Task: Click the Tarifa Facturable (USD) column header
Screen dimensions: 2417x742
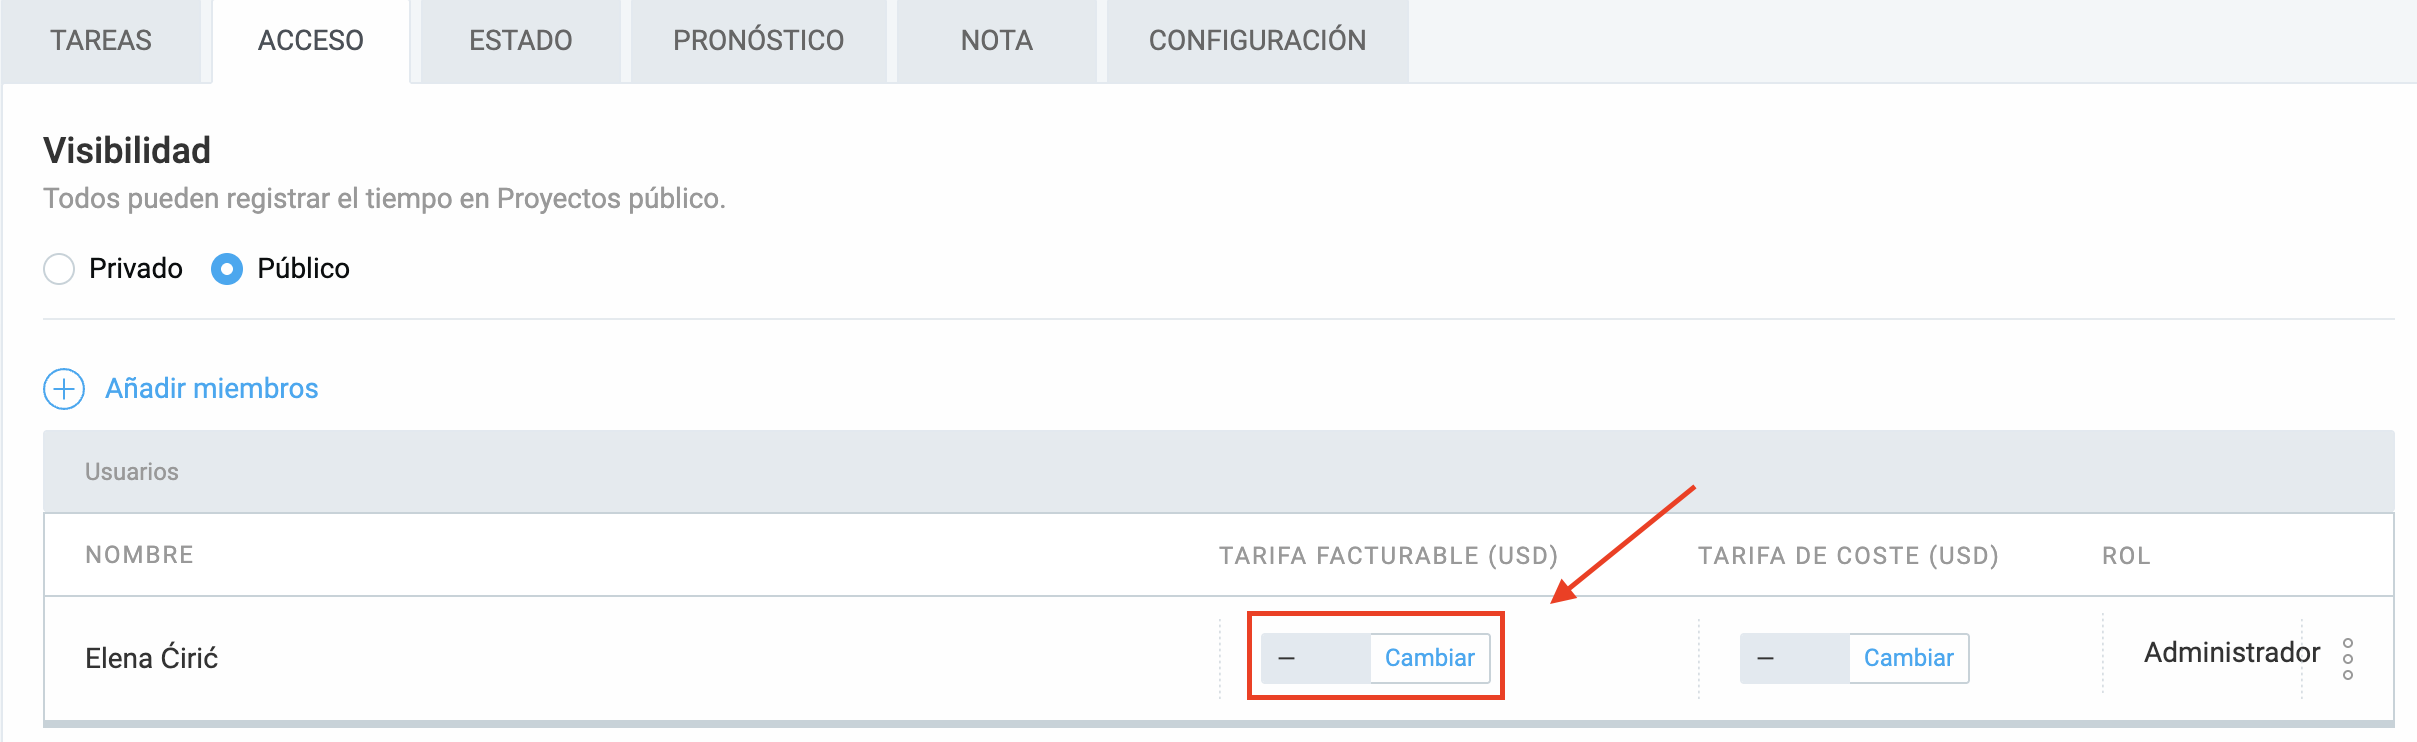Action: point(1388,554)
